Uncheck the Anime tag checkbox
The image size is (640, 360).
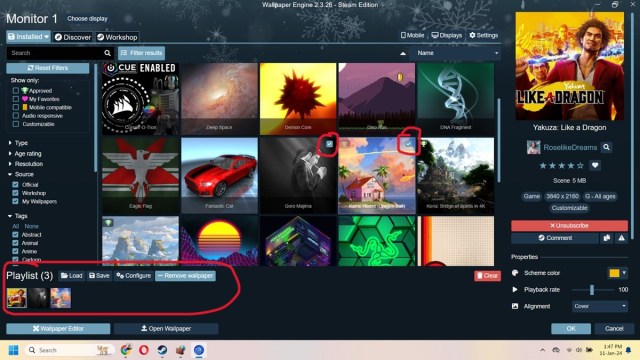click(16, 251)
